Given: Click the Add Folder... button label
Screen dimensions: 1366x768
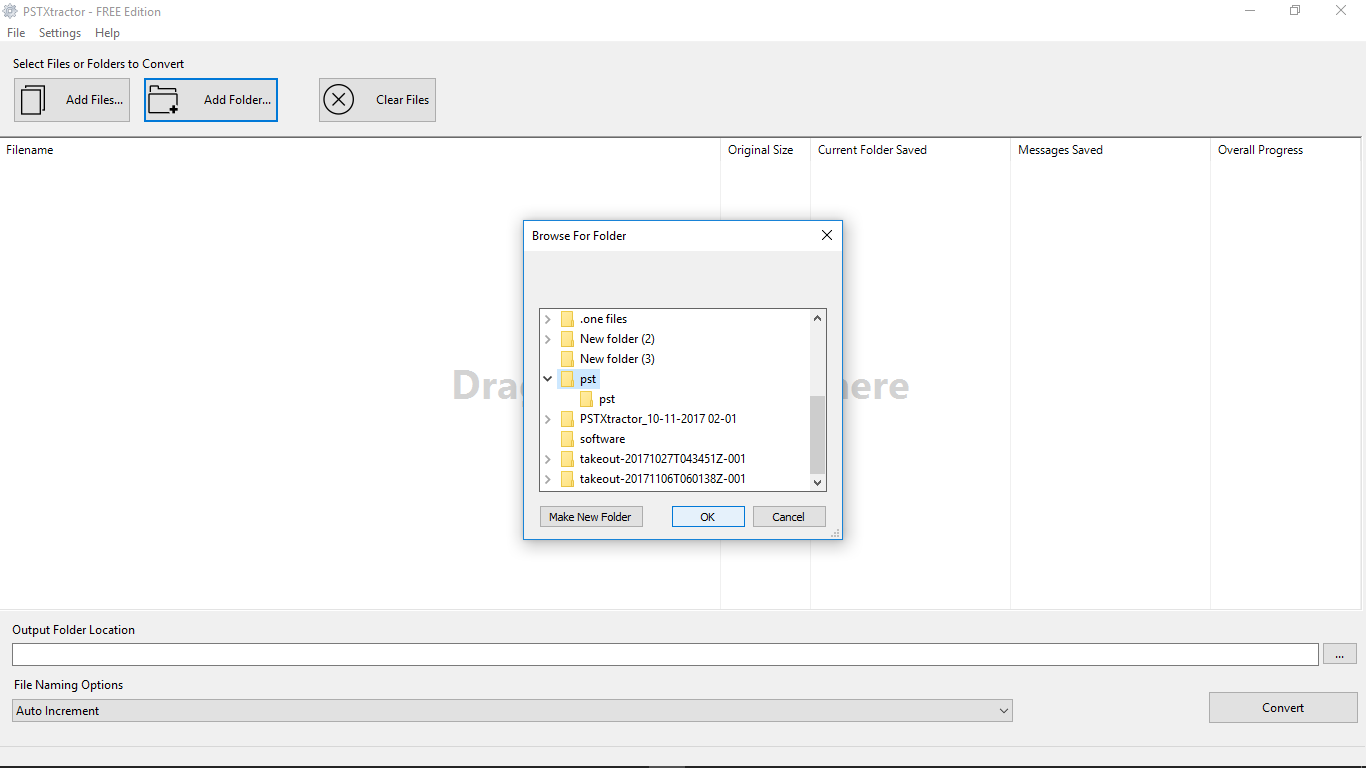Looking at the screenshot, I should coord(237,100).
